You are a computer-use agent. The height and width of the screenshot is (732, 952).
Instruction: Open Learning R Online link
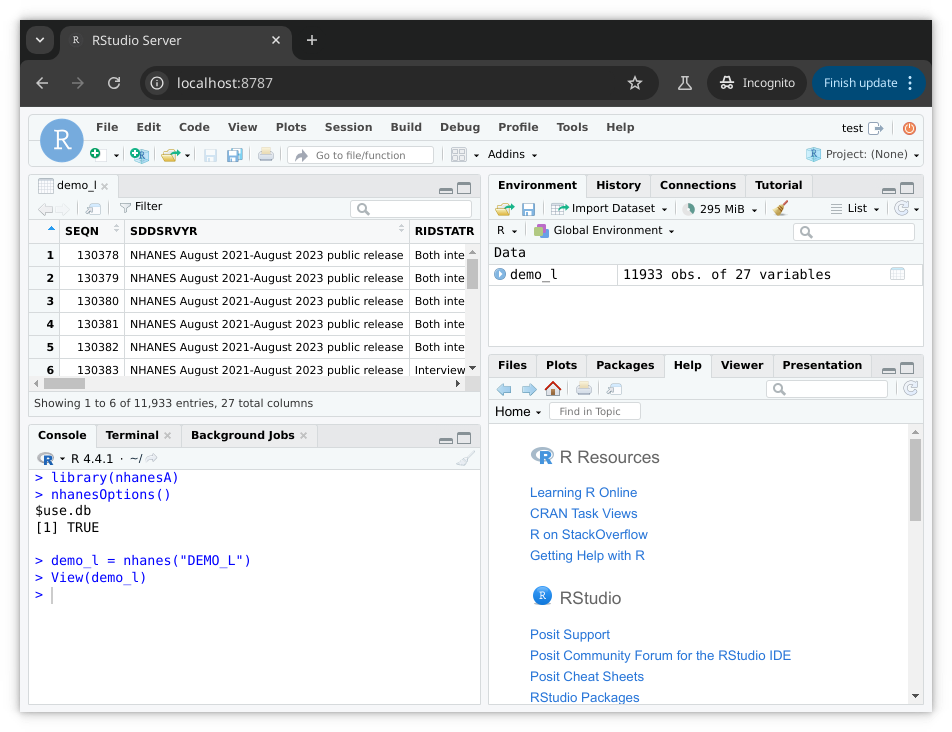(583, 493)
